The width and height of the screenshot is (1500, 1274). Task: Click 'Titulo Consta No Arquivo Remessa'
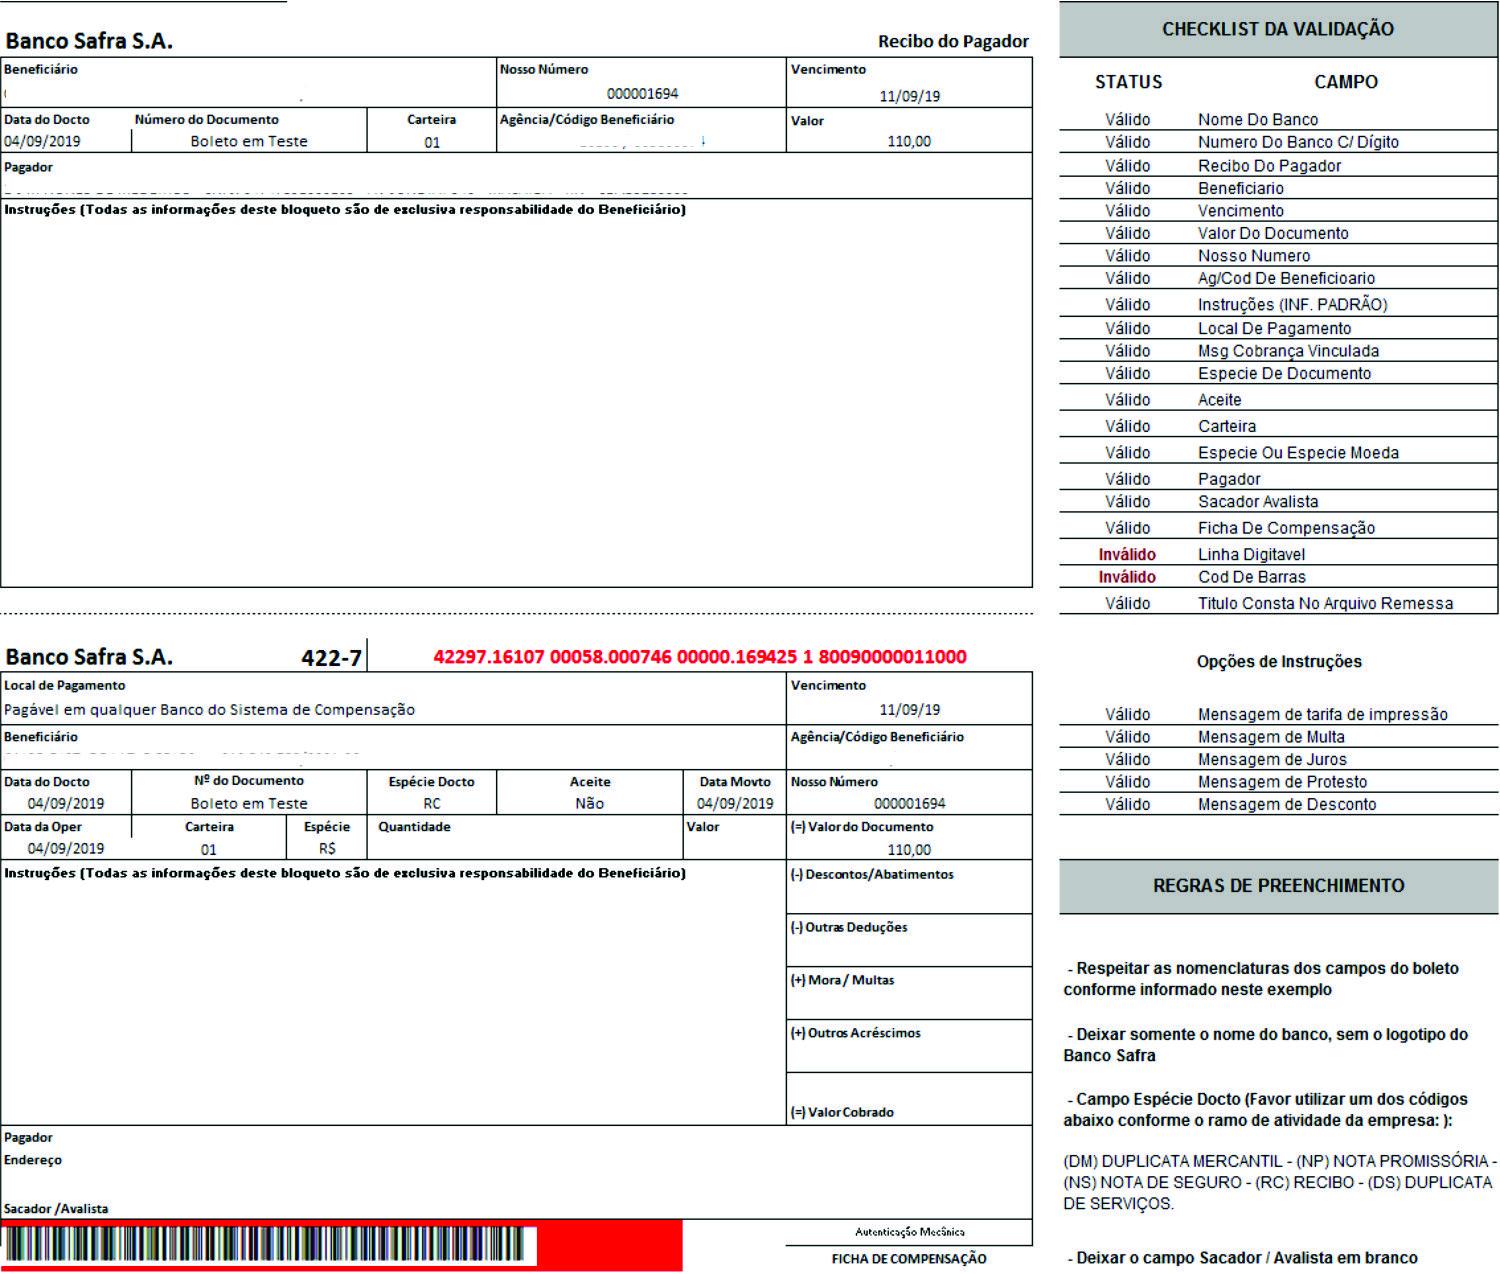pyautogui.click(x=1325, y=603)
